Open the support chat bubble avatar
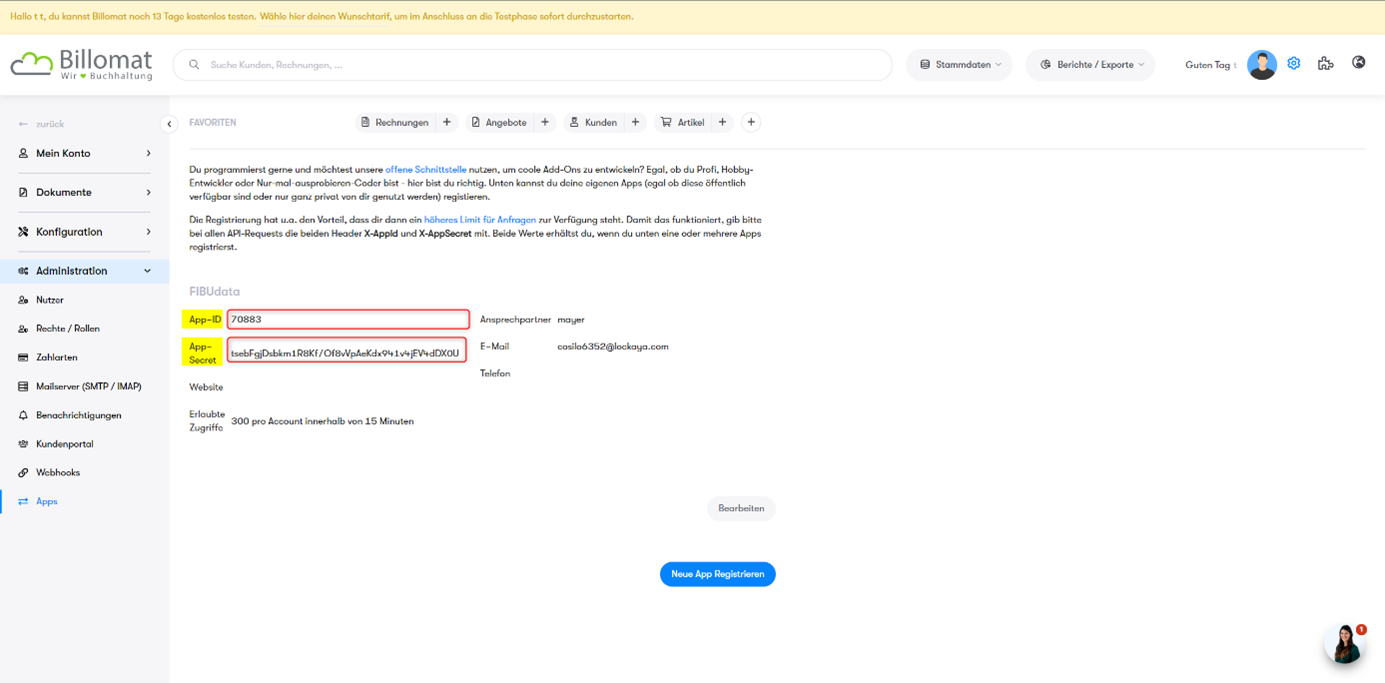The height and width of the screenshot is (683, 1385). pyautogui.click(x=1345, y=644)
